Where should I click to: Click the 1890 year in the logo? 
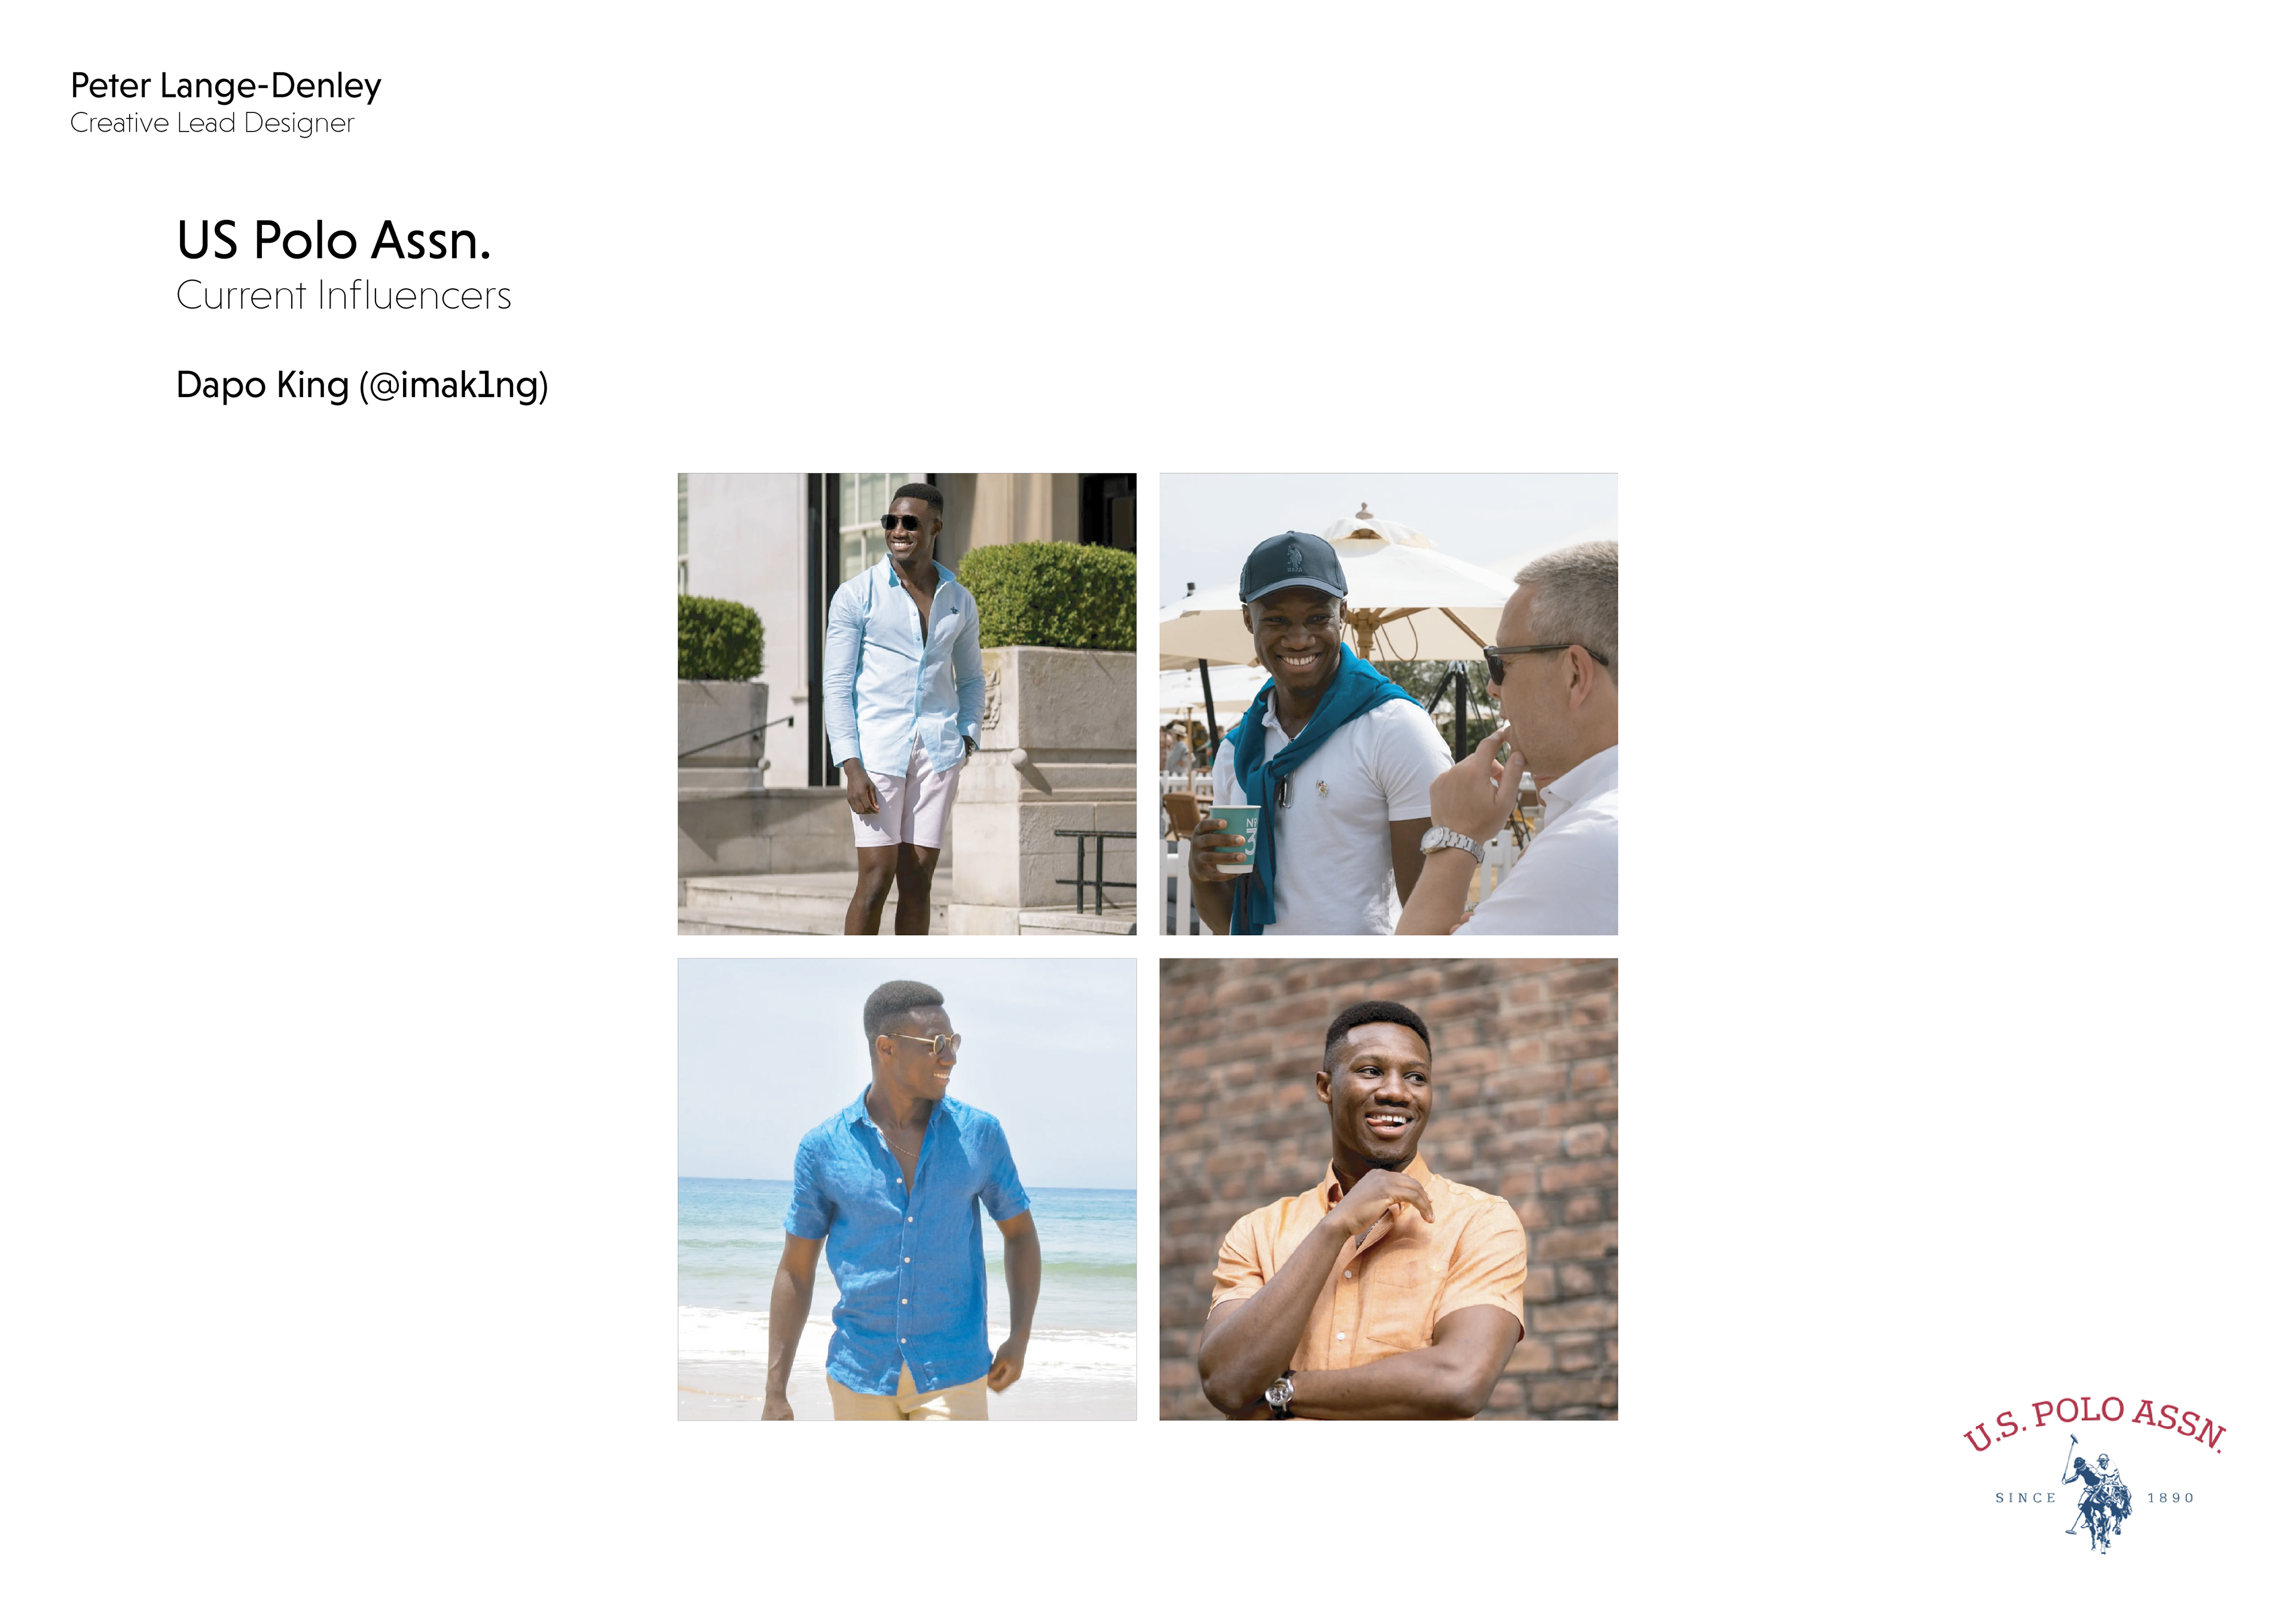(2170, 1498)
